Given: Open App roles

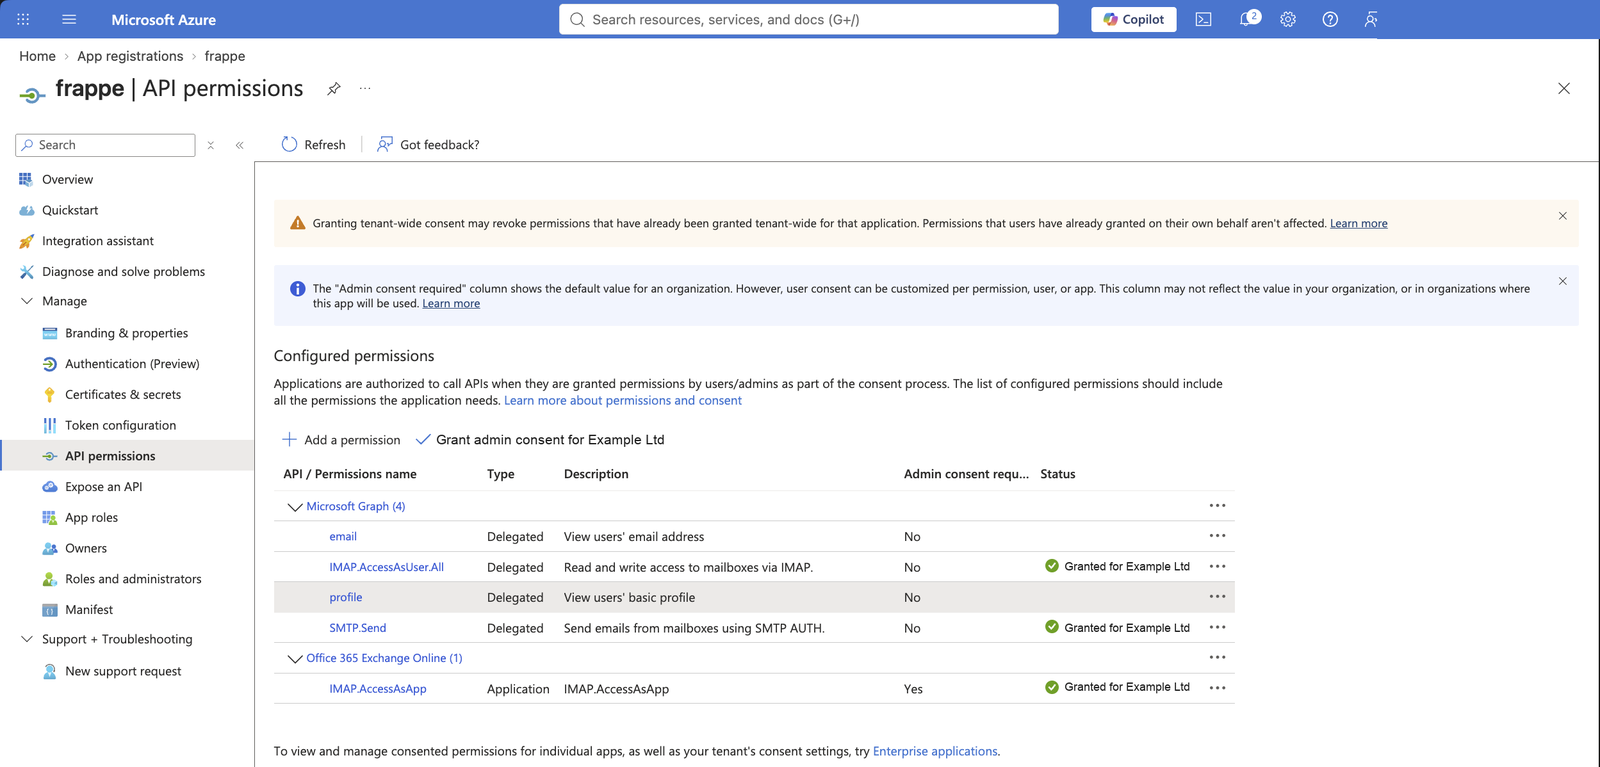Looking at the screenshot, I should pos(91,517).
